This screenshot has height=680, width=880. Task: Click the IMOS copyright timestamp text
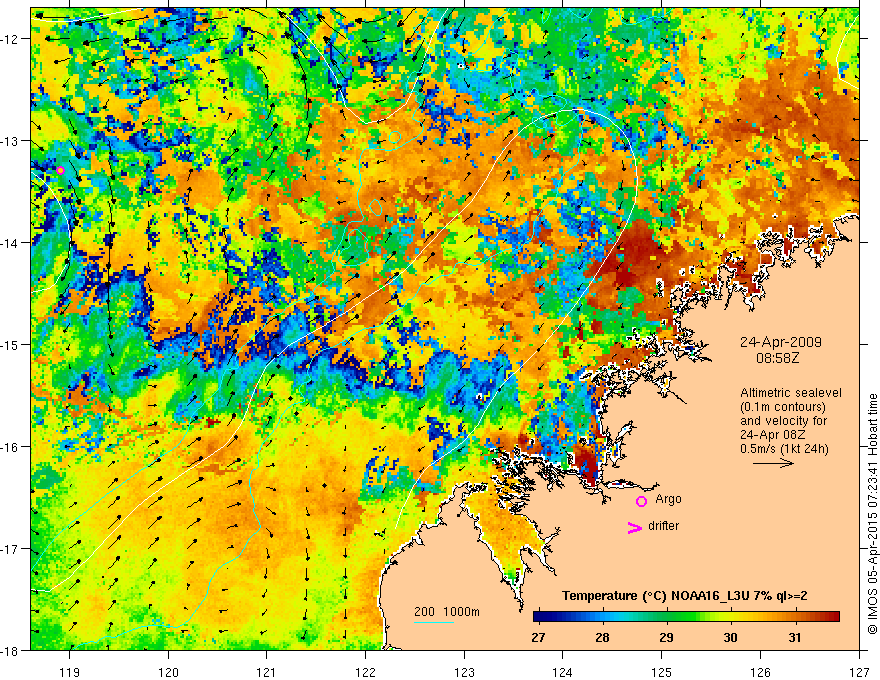coord(872,514)
